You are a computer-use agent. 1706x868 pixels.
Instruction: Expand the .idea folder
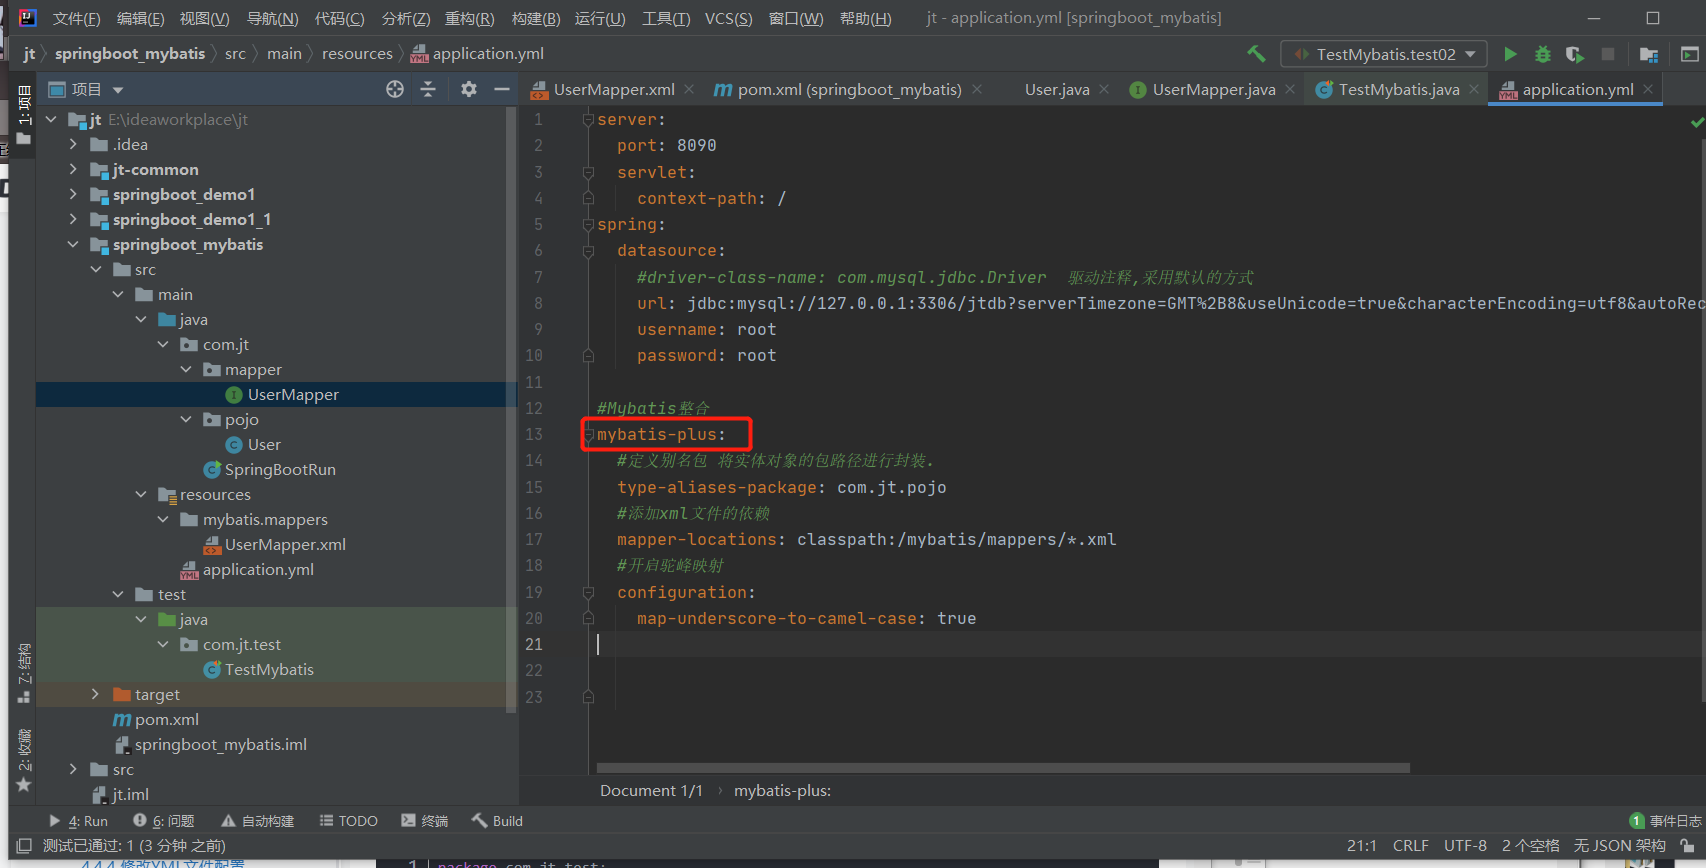coord(73,144)
